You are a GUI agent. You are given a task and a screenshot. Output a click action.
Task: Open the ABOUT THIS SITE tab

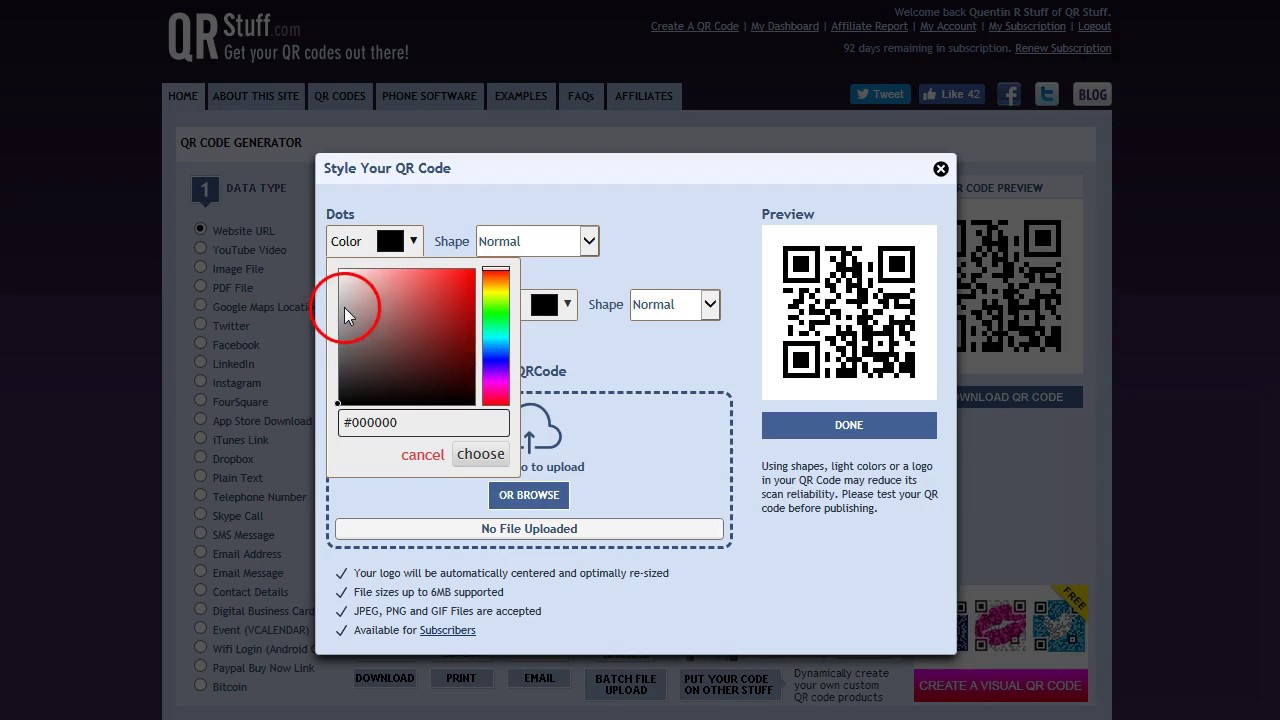click(x=255, y=96)
